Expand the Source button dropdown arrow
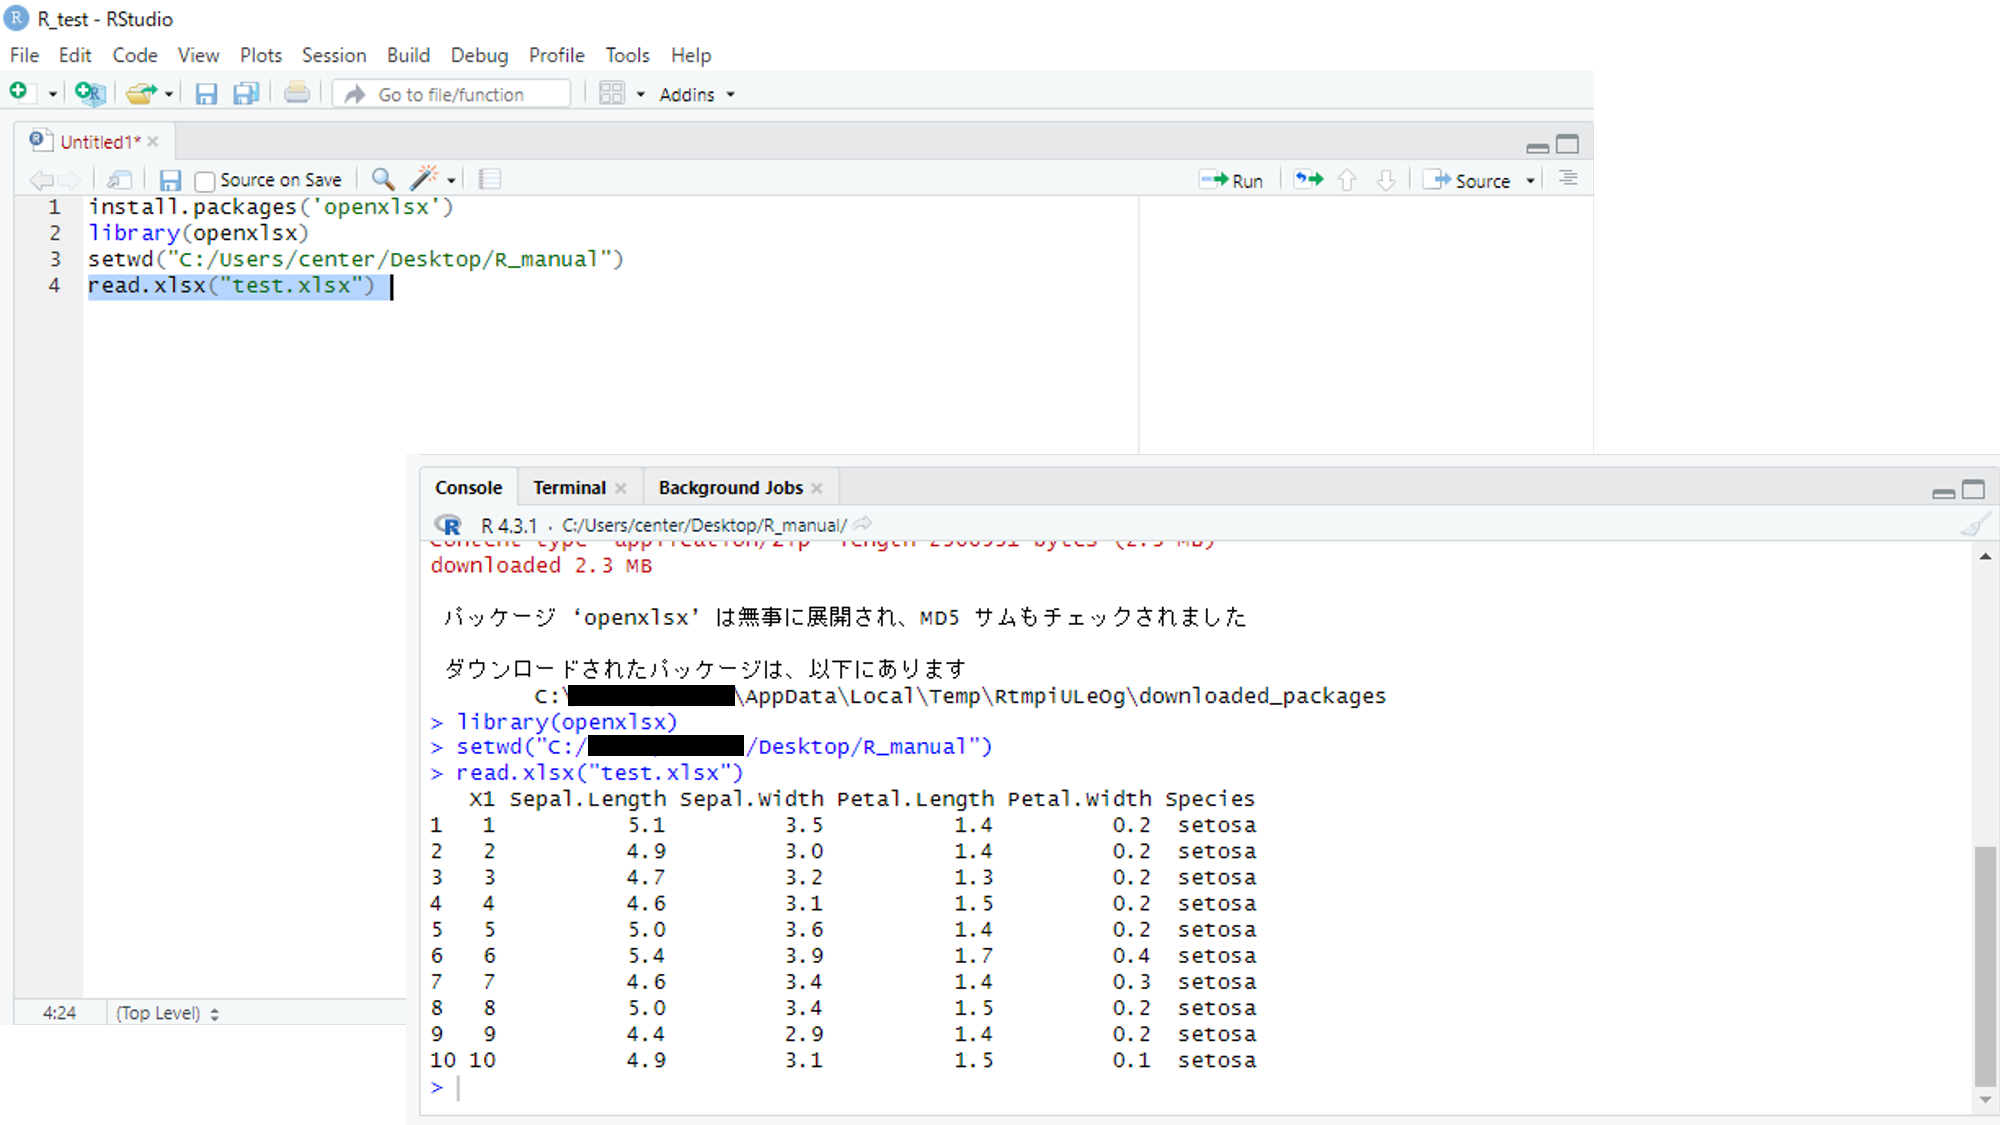The image size is (2000, 1125). [x=1530, y=181]
